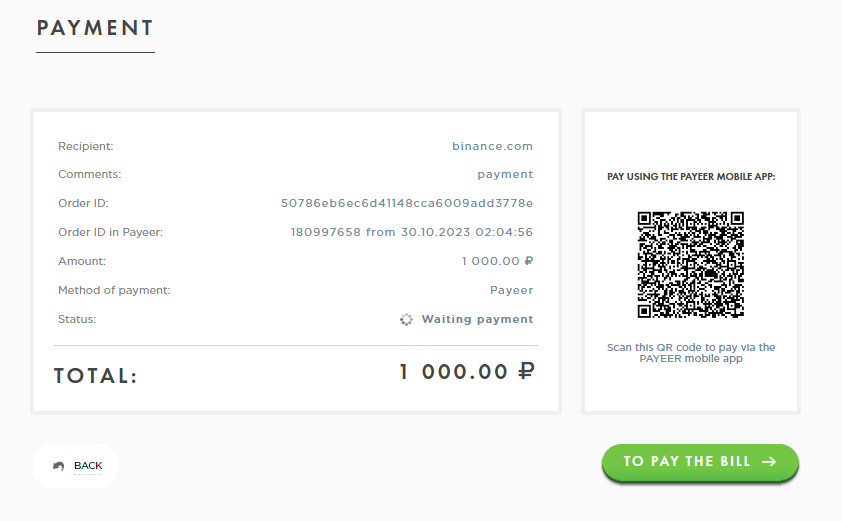The height and width of the screenshot is (521, 842).
Task: Click the binance.com recipient value
Action: coord(492,146)
